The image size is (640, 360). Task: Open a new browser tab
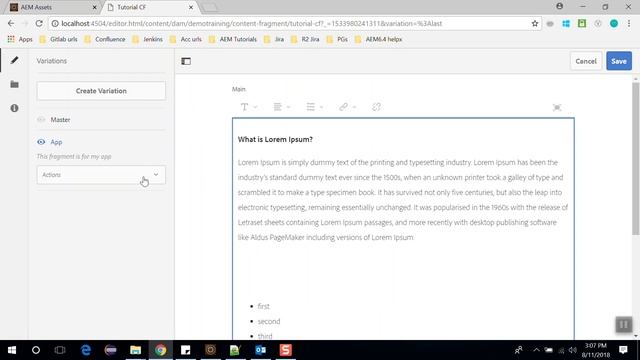[210, 7]
